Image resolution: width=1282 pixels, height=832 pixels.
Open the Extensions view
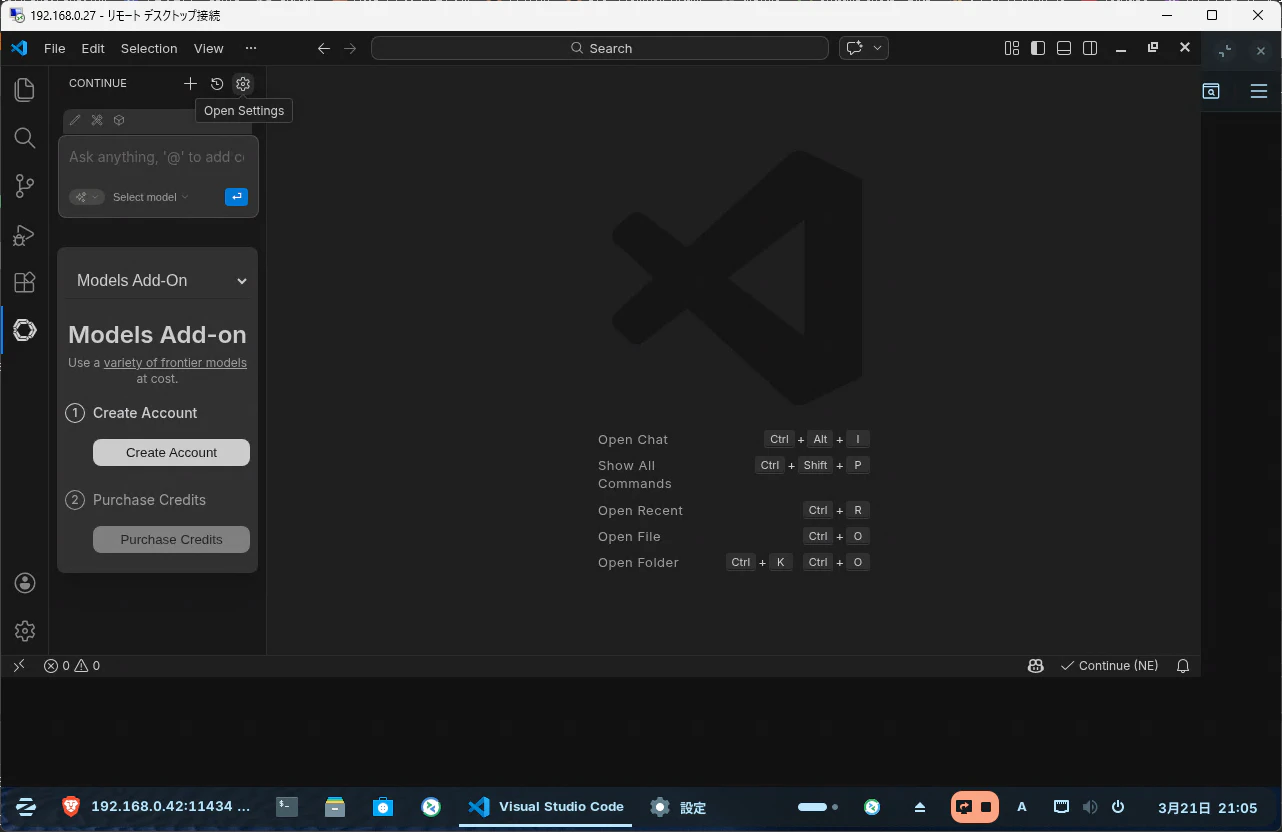coord(25,282)
